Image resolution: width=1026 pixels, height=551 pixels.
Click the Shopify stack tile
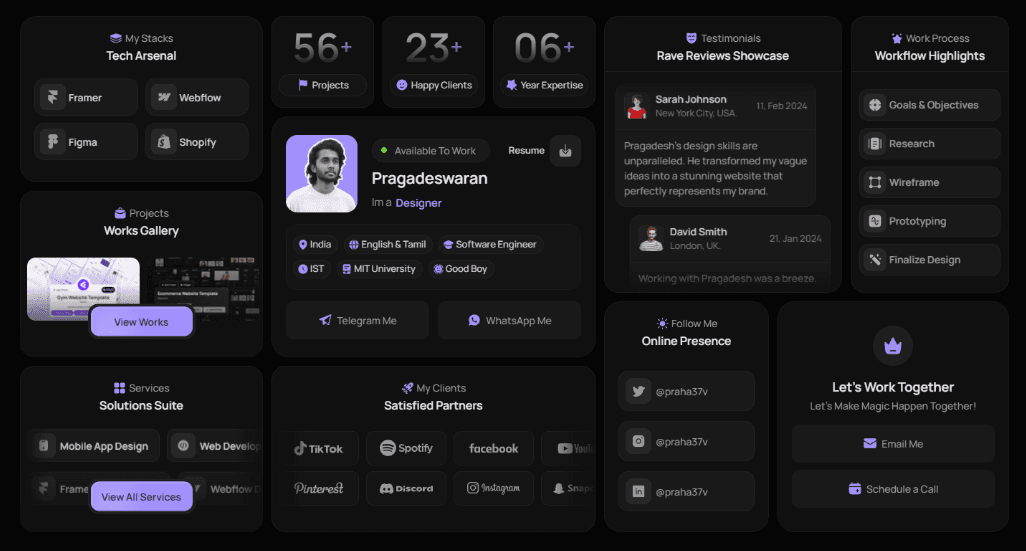[x=197, y=142]
